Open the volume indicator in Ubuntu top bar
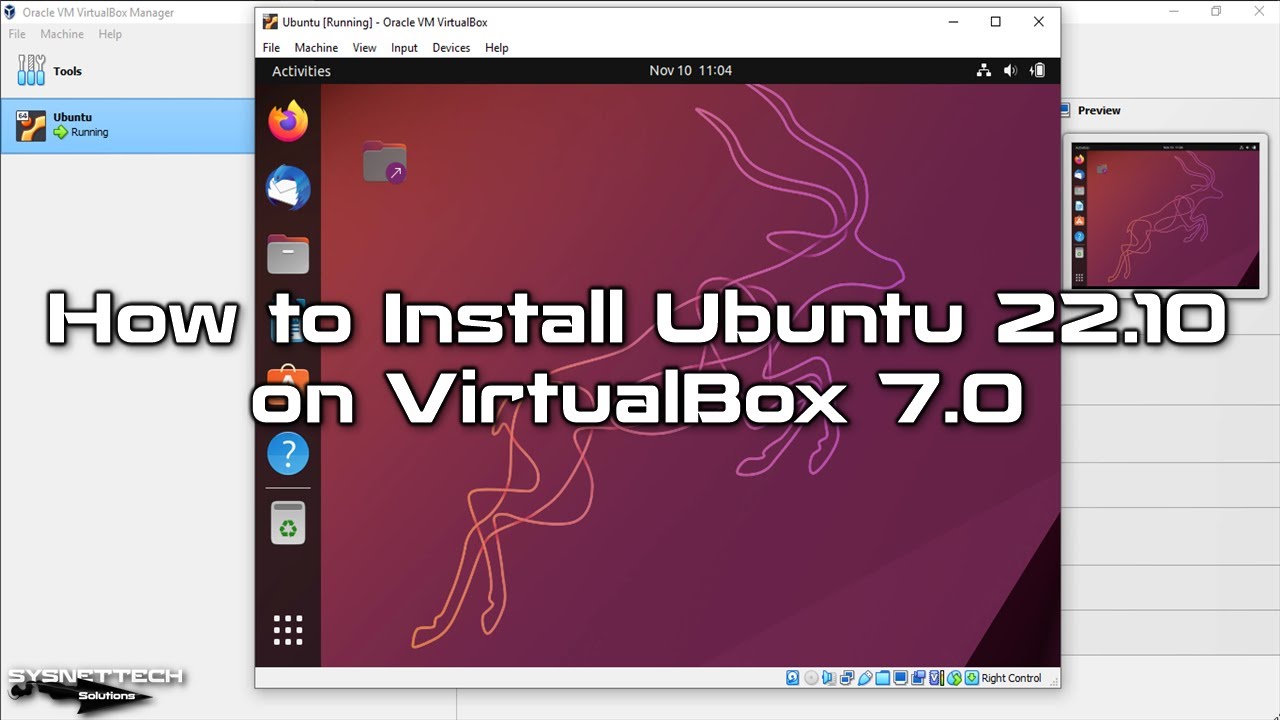 pos(1010,71)
